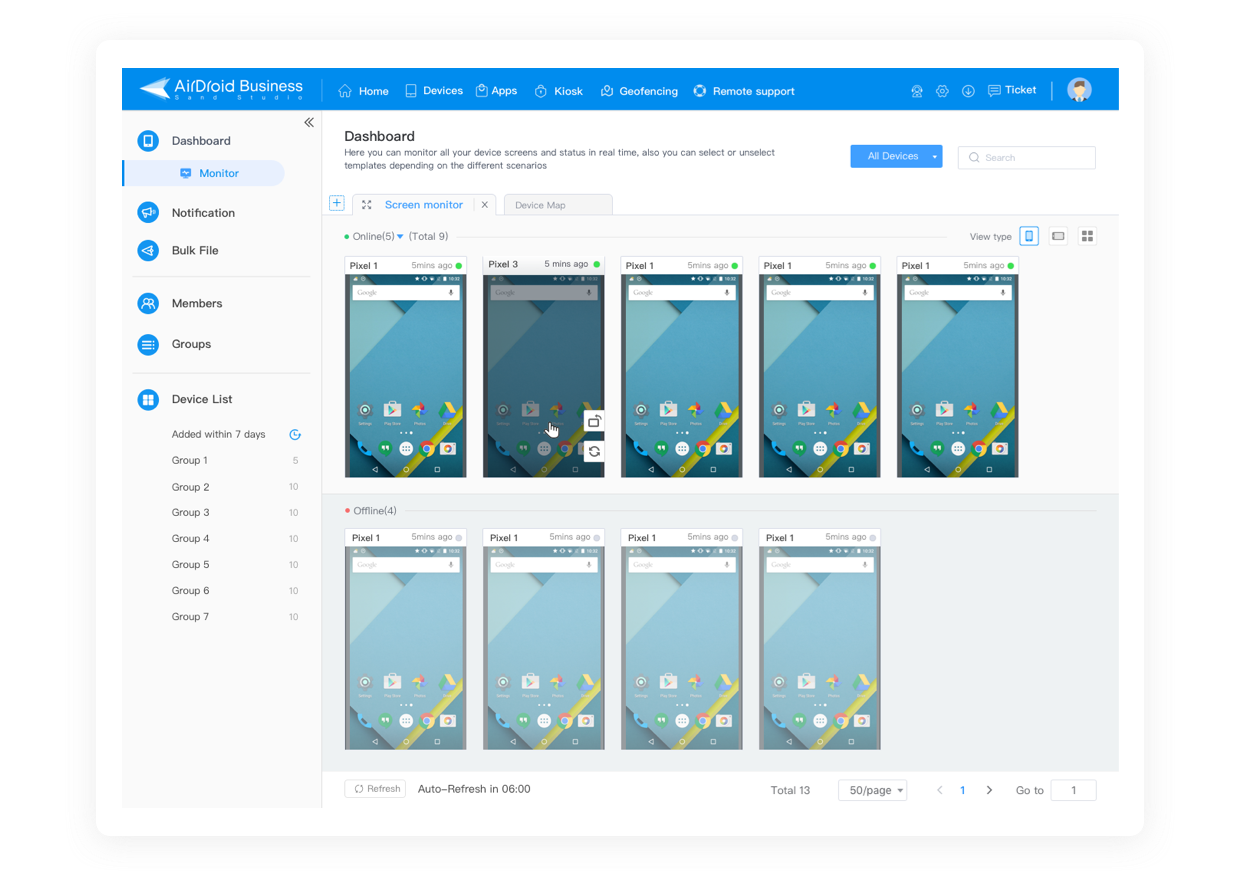Screen dimensions: 1240x876
Task: Click the download icon in the header
Action: [x=968, y=90]
